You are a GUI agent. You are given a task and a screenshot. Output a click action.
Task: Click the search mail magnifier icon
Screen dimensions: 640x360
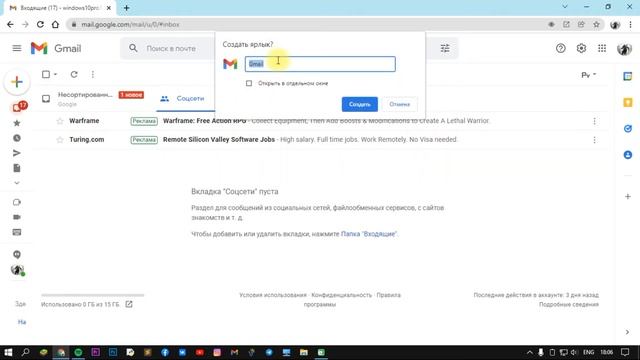click(133, 48)
